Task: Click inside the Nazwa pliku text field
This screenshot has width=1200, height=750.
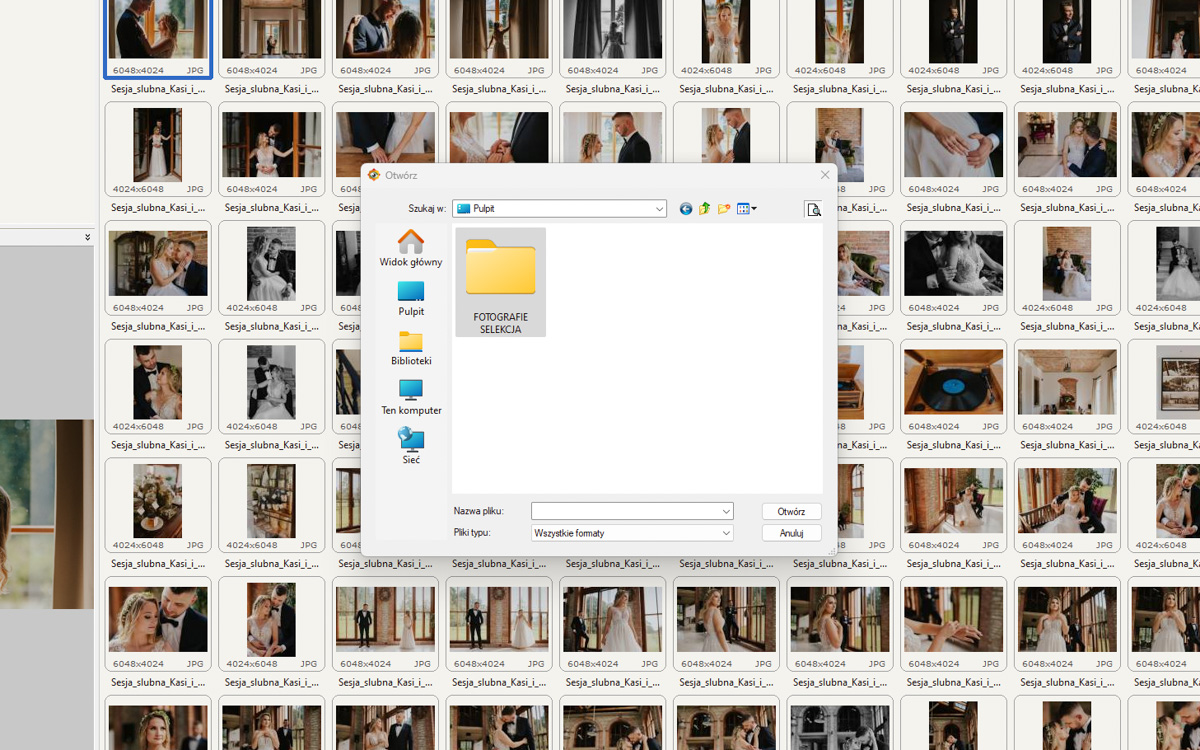Action: tap(625, 511)
